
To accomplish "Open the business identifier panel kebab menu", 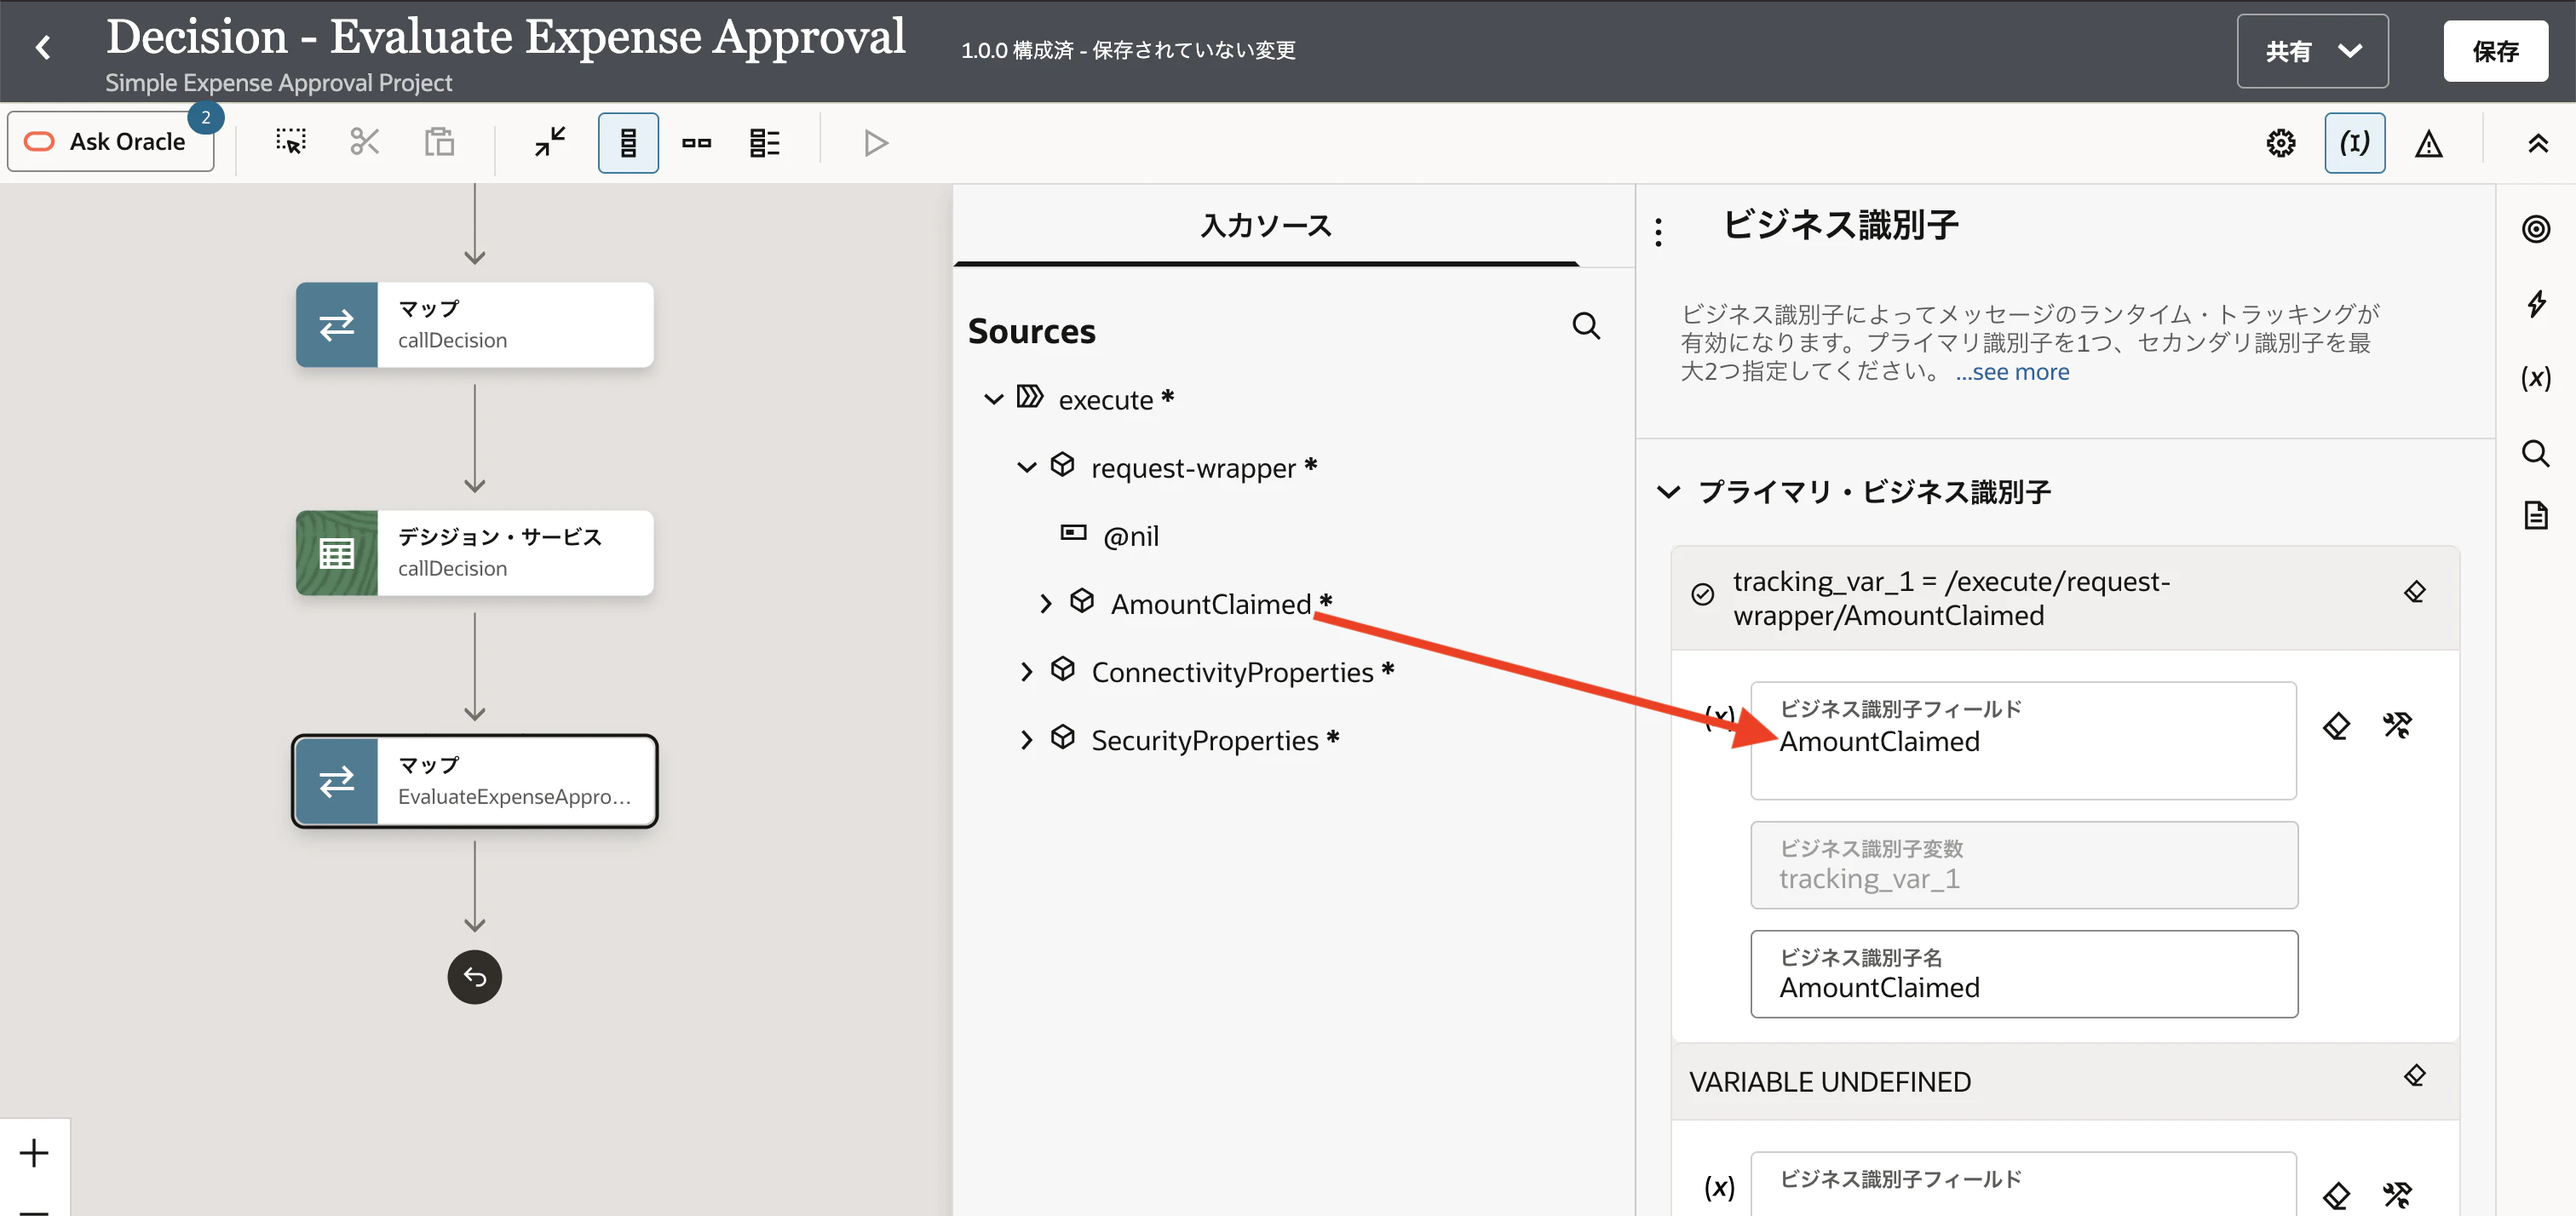I will tap(1659, 232).
